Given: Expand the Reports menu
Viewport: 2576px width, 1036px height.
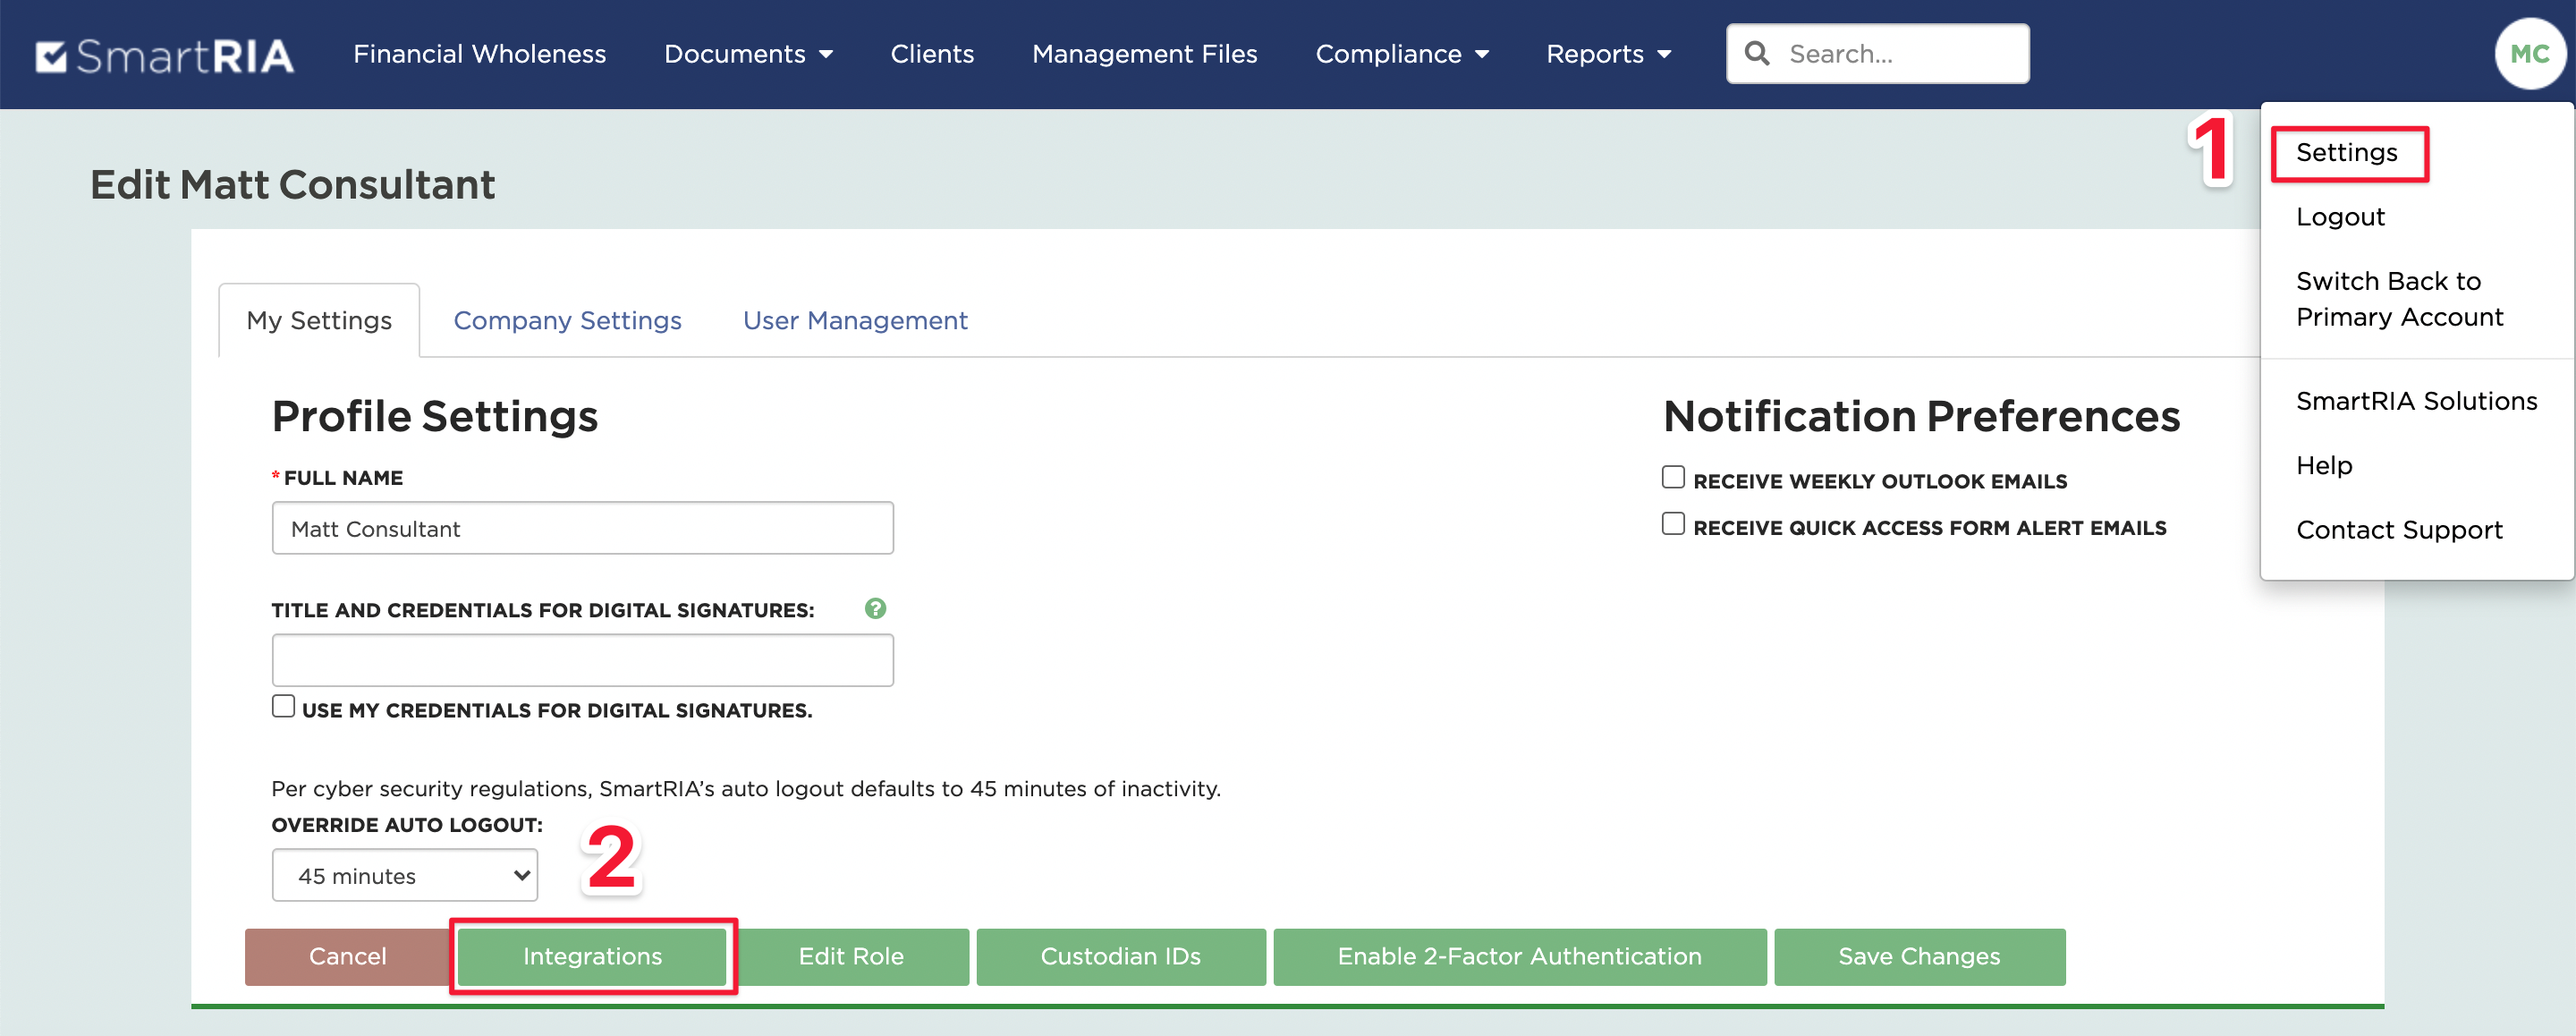Looking at the screenshot, I should 1609,54.
